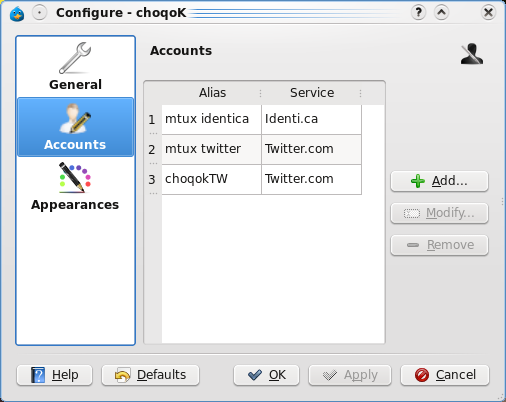The width and height of the screenshot is (506, 402).
Task: Select the mtux twitter alias cell
Action: point(211,149)
